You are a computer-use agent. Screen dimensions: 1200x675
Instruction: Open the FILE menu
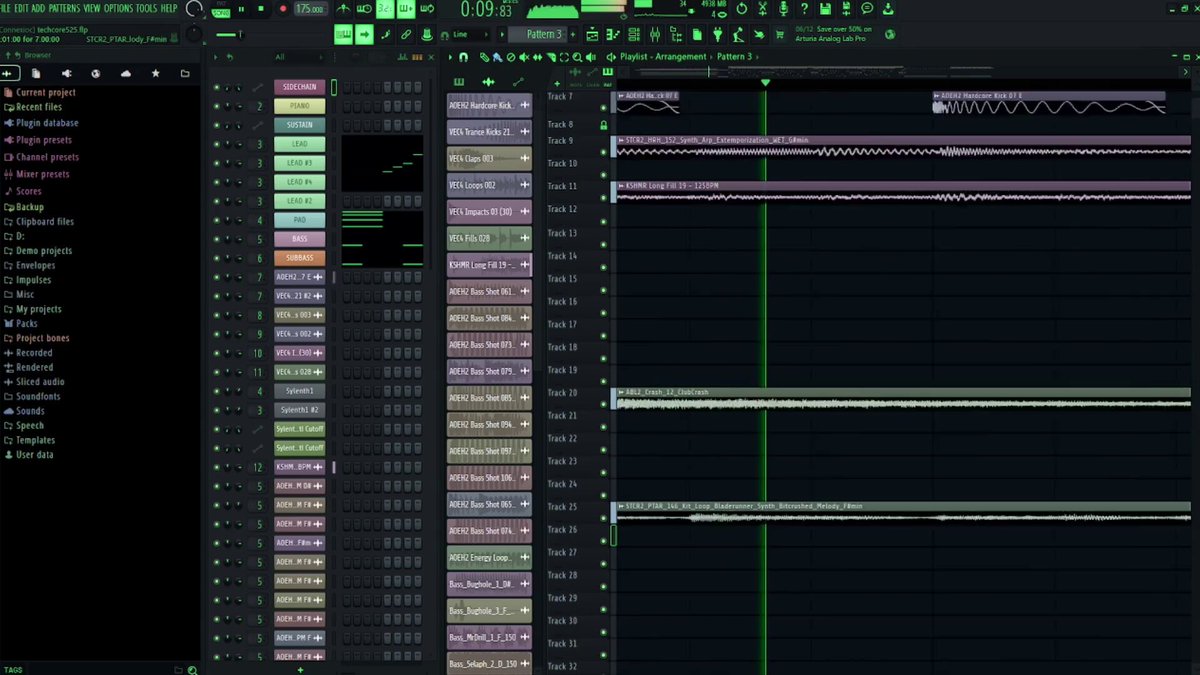pyautogui.click(x=4, y=8)
